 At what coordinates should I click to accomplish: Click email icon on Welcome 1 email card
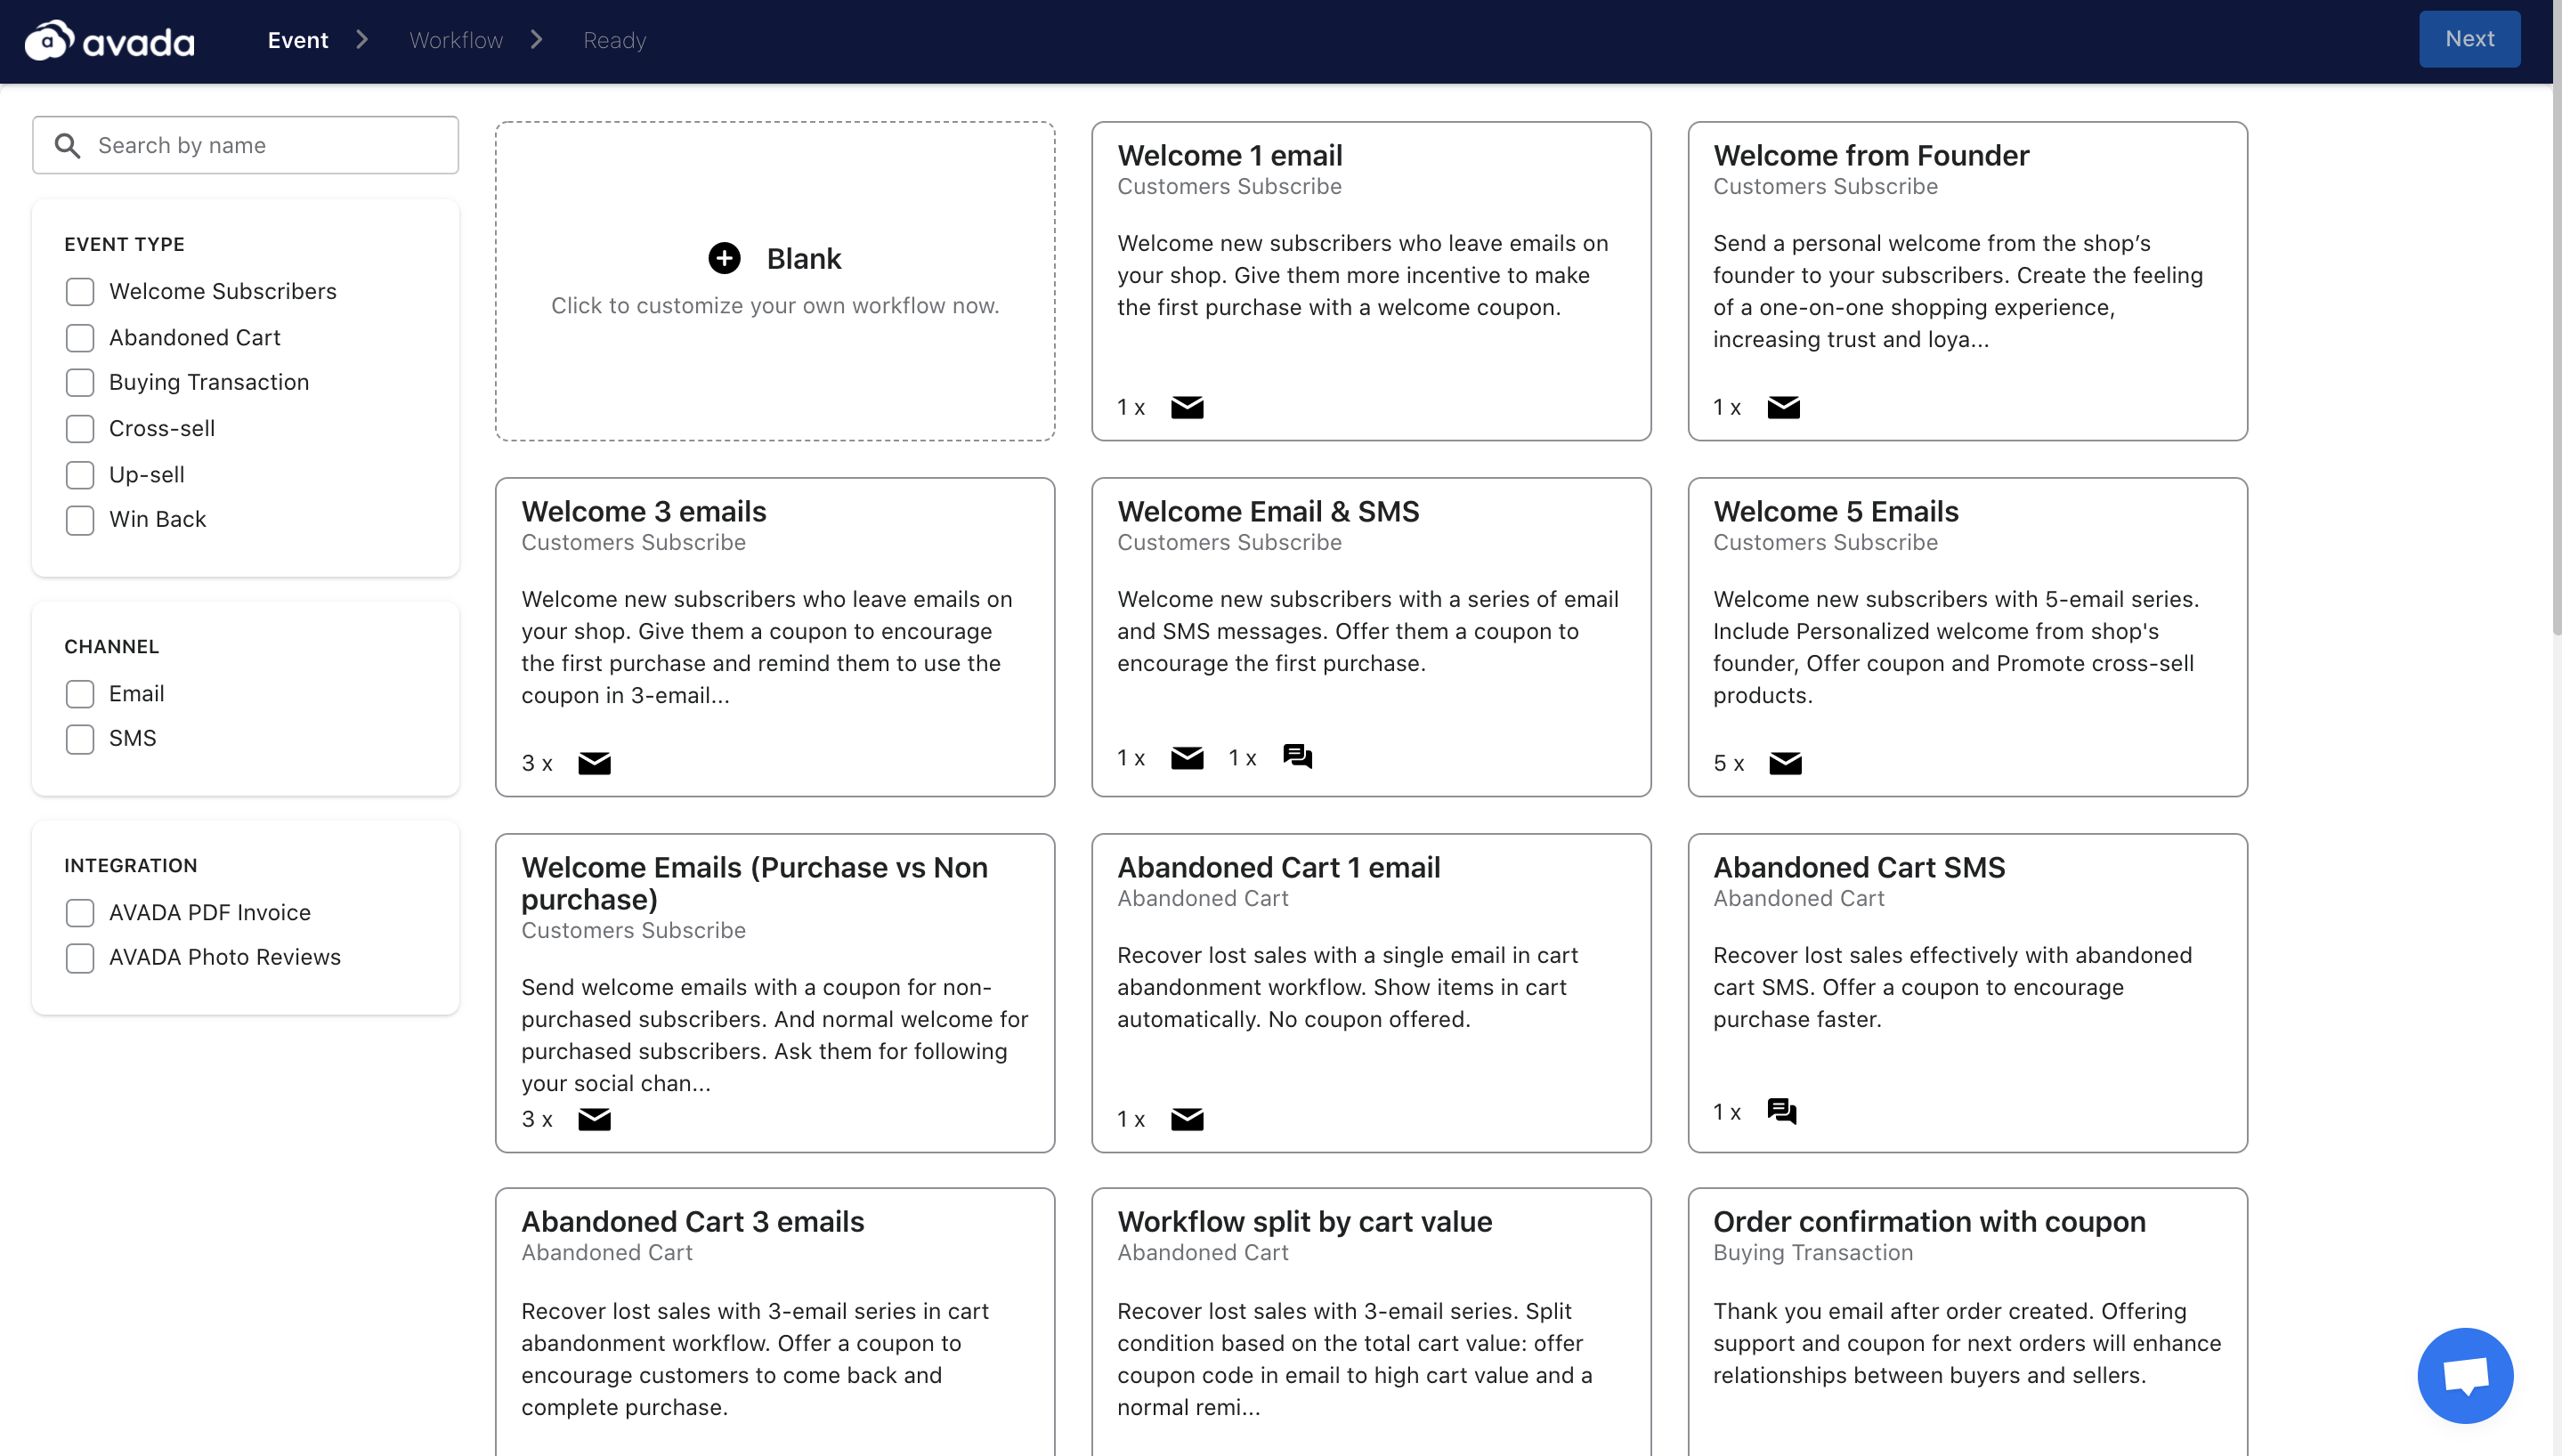pyautogui.click(x=1187, y=407)
